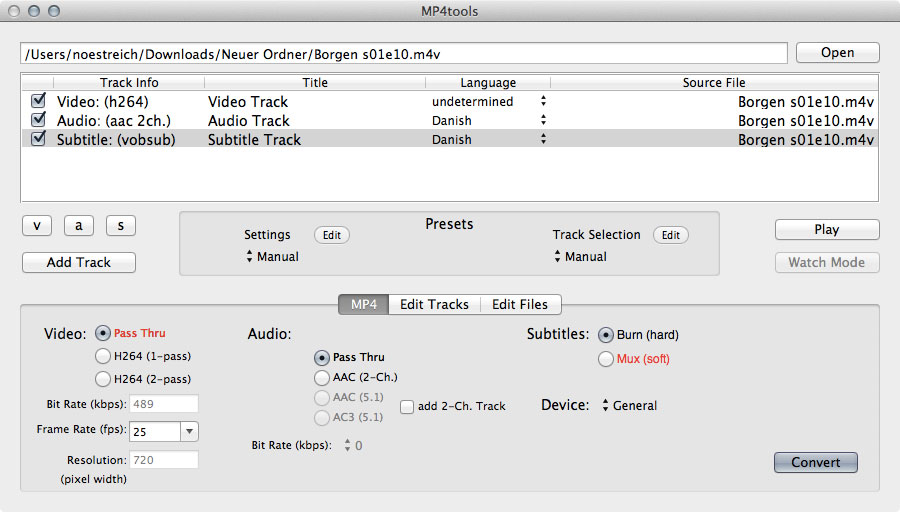
Task: Uncheck the Video (h264) track checkbox
Action: (38, 101)
